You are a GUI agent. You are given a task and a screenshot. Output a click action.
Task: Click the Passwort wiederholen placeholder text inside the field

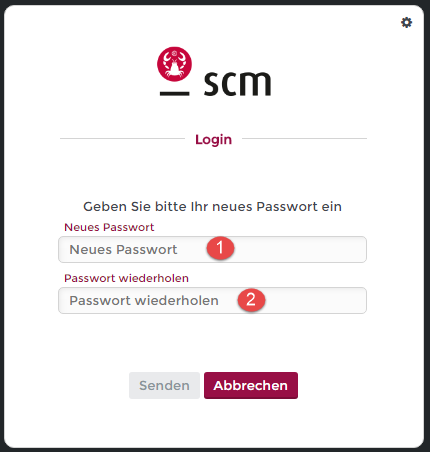(144, 300)
